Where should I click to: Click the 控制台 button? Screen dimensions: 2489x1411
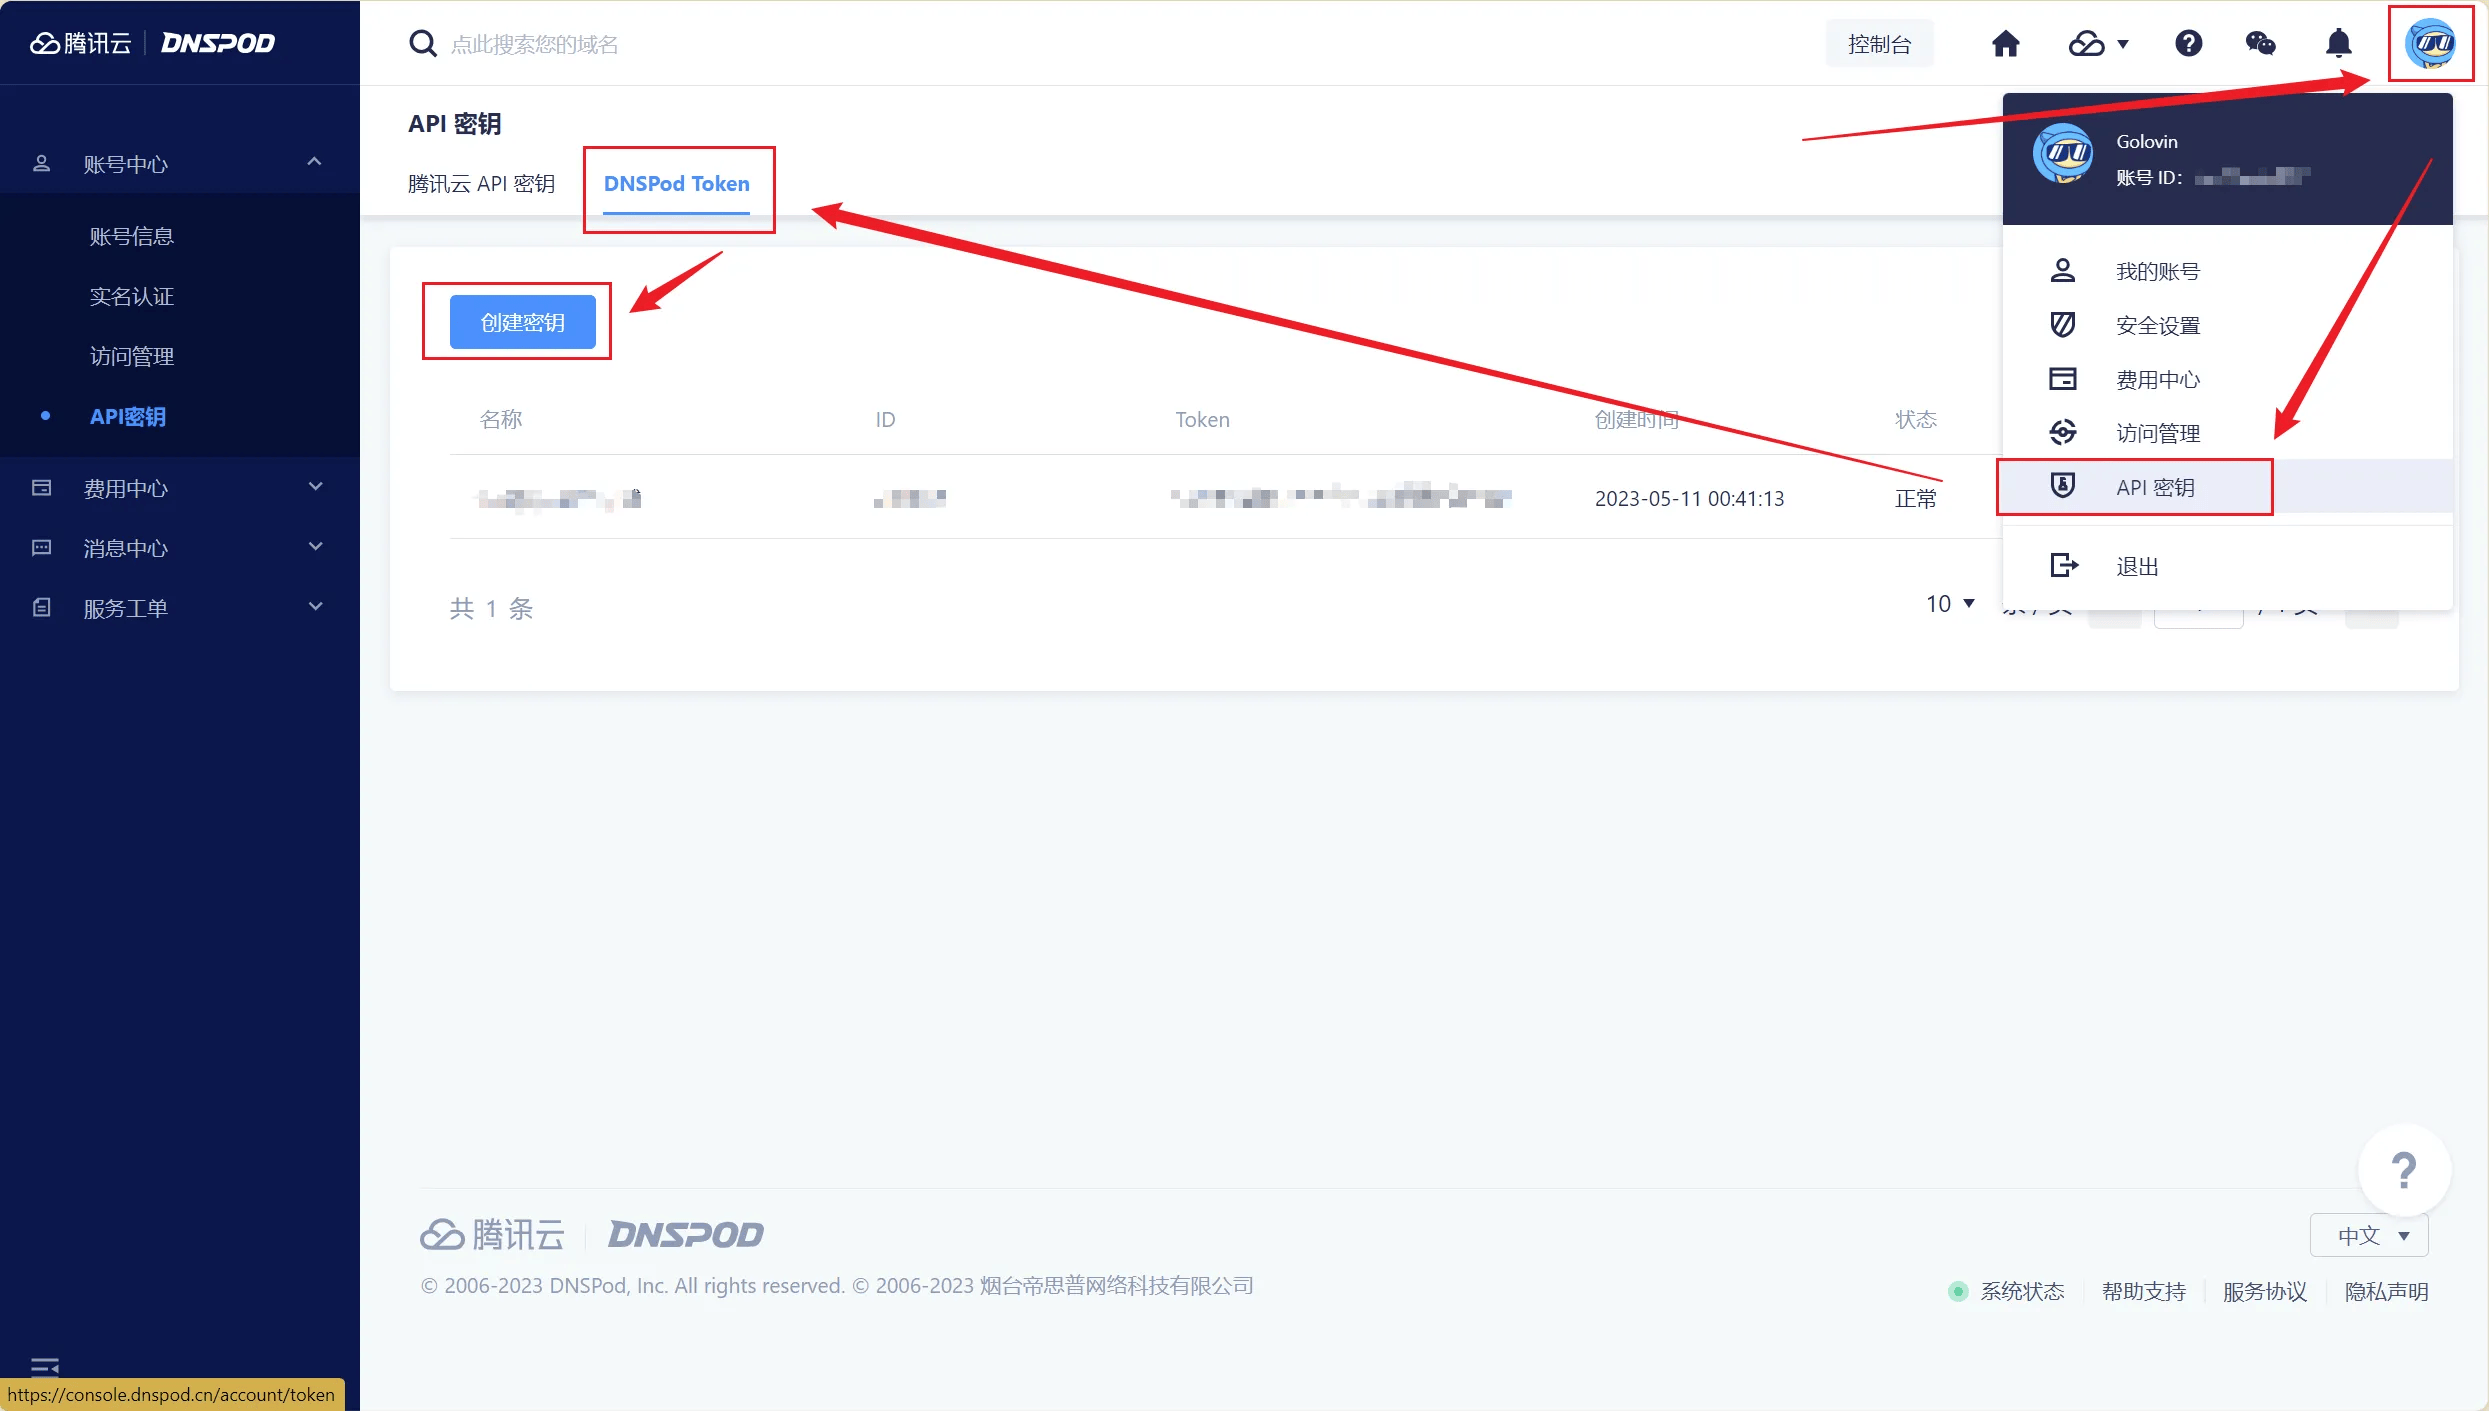tap(1880, 44)
